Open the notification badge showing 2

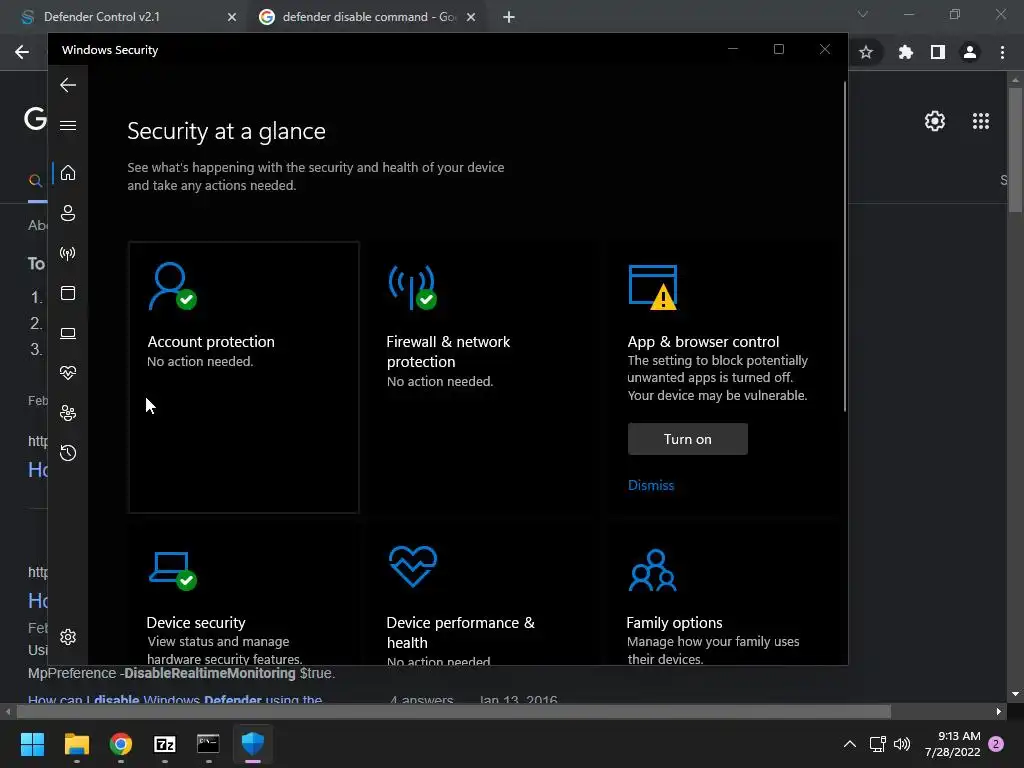tap(996, 744)
